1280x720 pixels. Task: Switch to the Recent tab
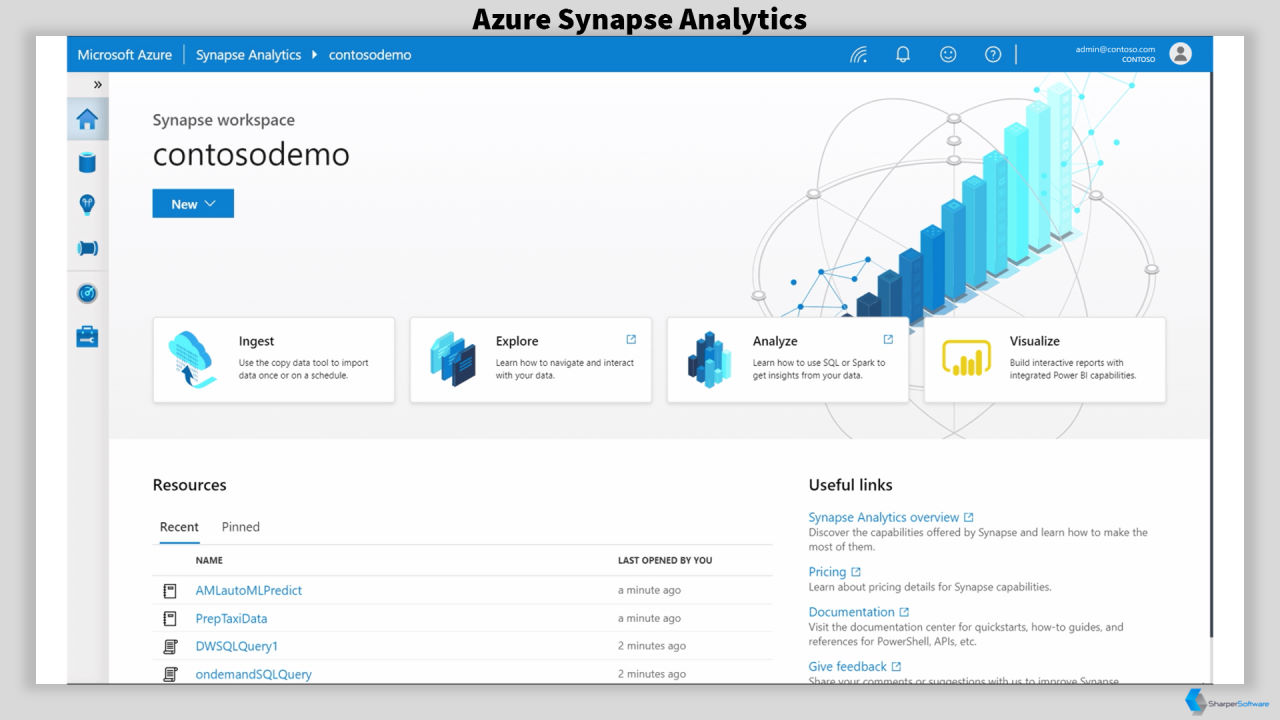(x=179, y=527)
